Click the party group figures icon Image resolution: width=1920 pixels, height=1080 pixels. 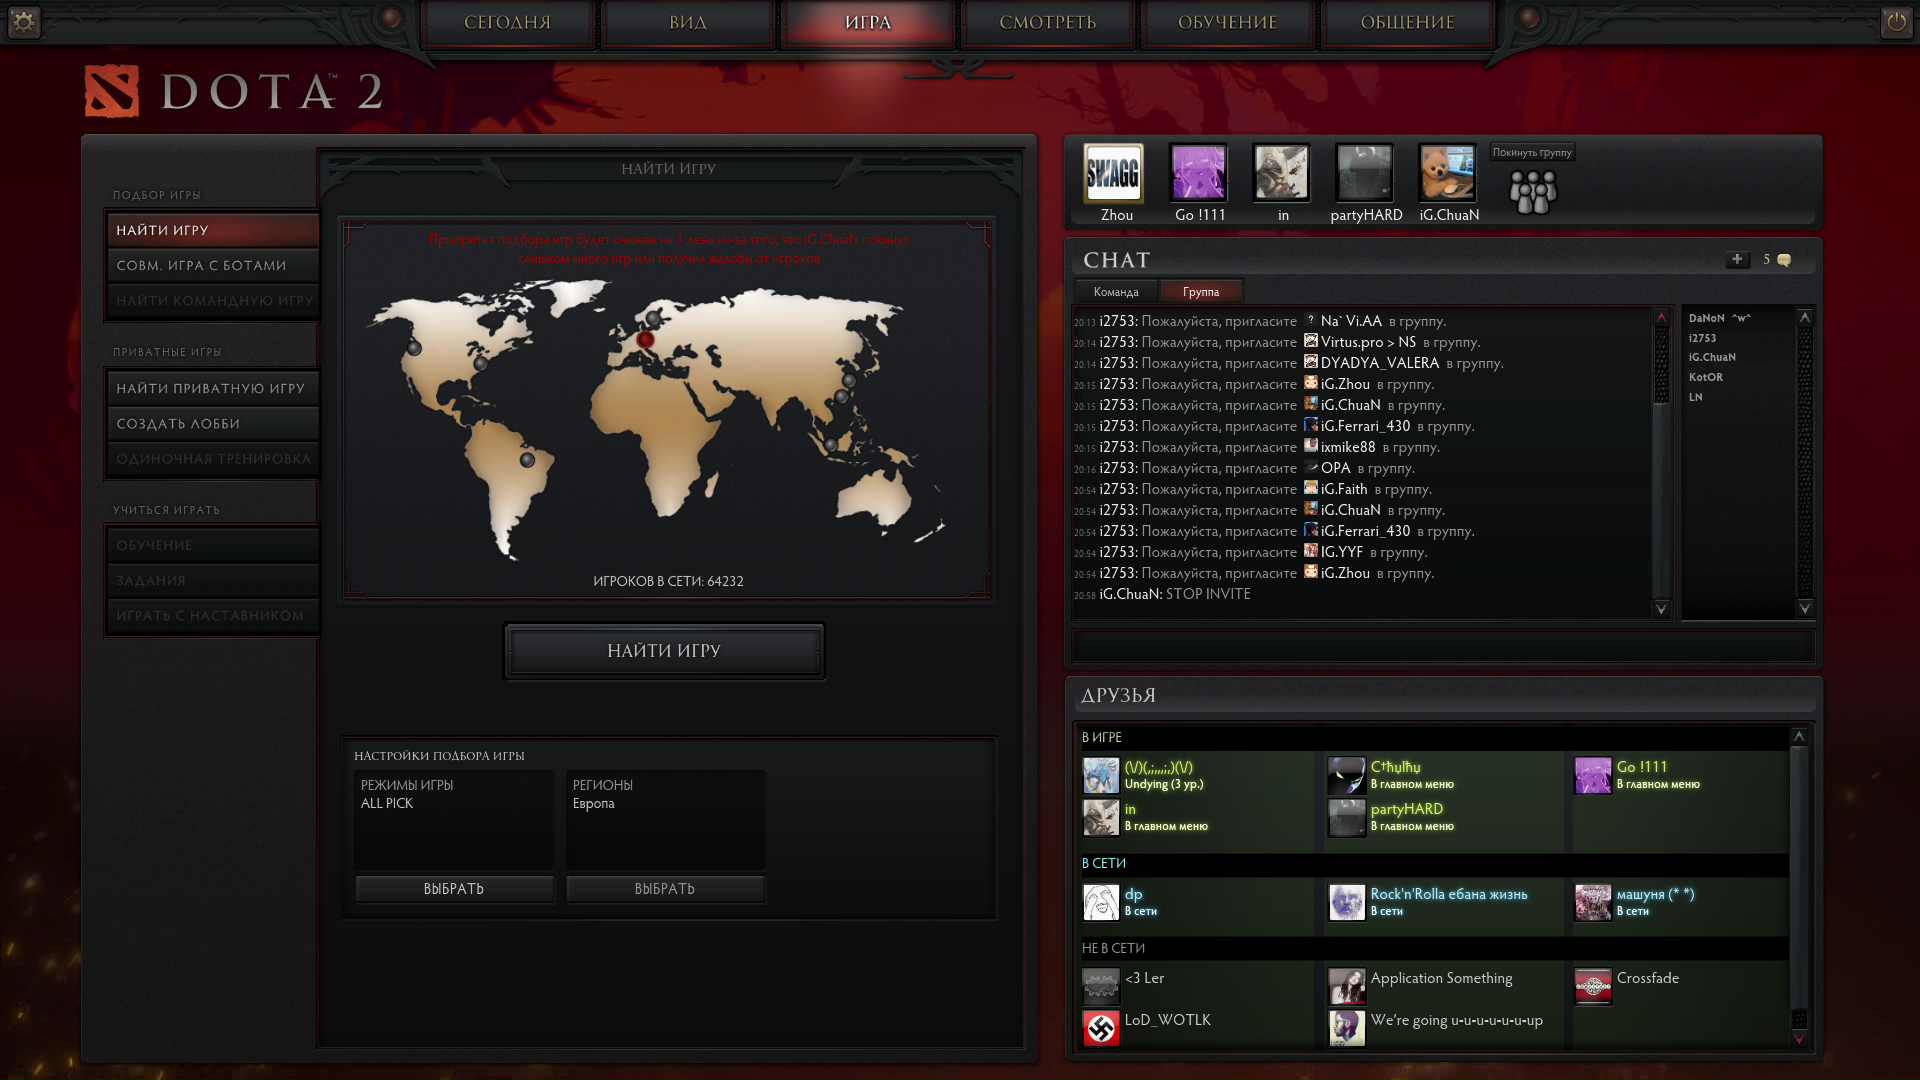(1532, 192)
